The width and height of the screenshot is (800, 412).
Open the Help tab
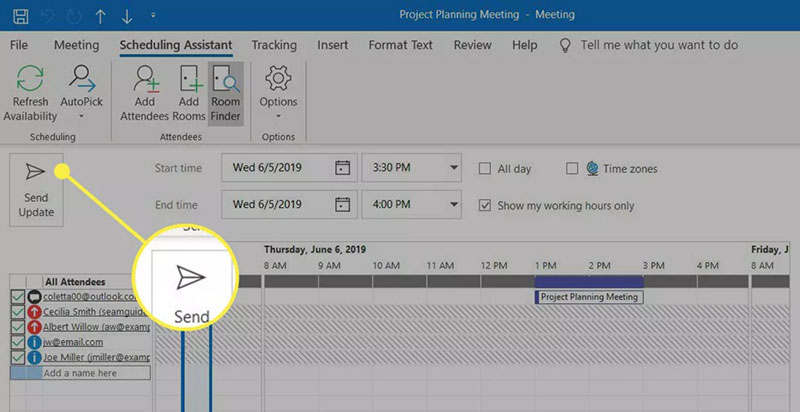524,45
